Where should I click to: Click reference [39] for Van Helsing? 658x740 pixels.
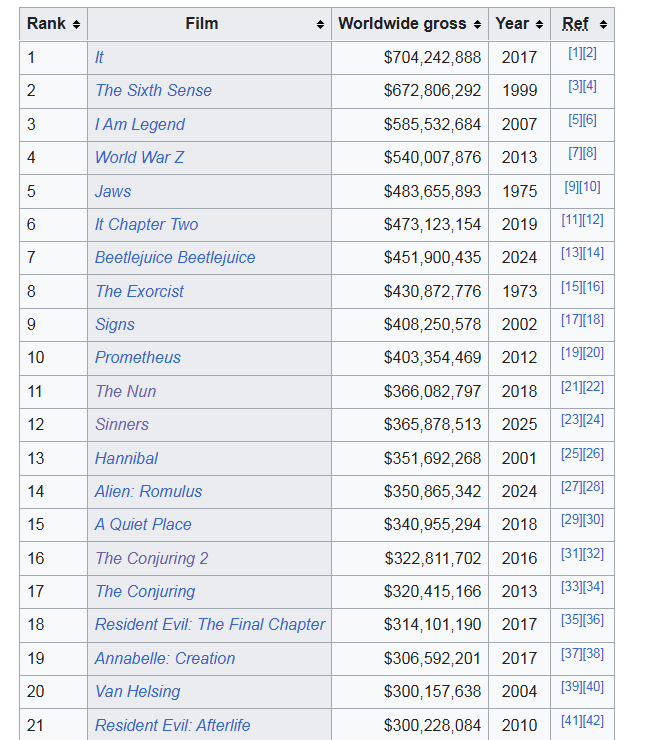pyautogui.click(x=572, y=687)
